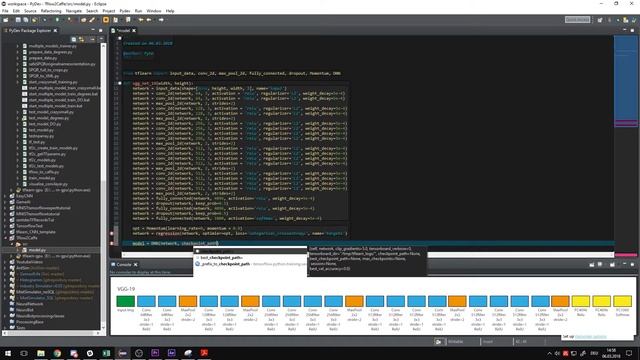This screenshot has height=360, width=640.
Task: Expand the YoutubeVideos project
Action: [5, 262]
